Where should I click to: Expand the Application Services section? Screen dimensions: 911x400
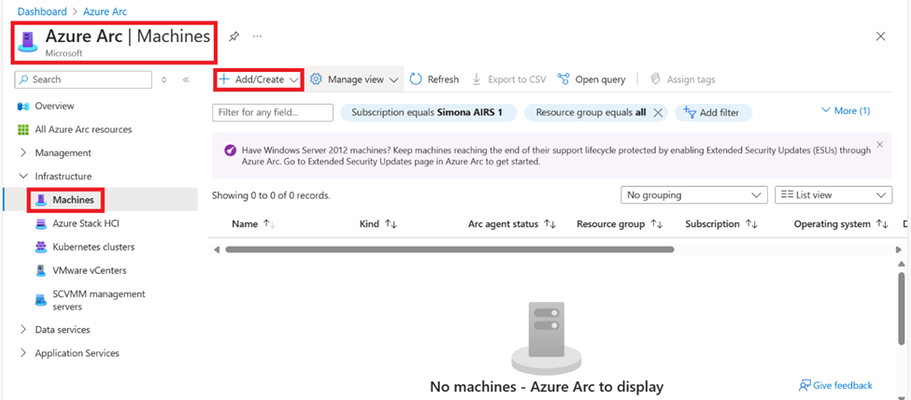click(x=77, y=353)
